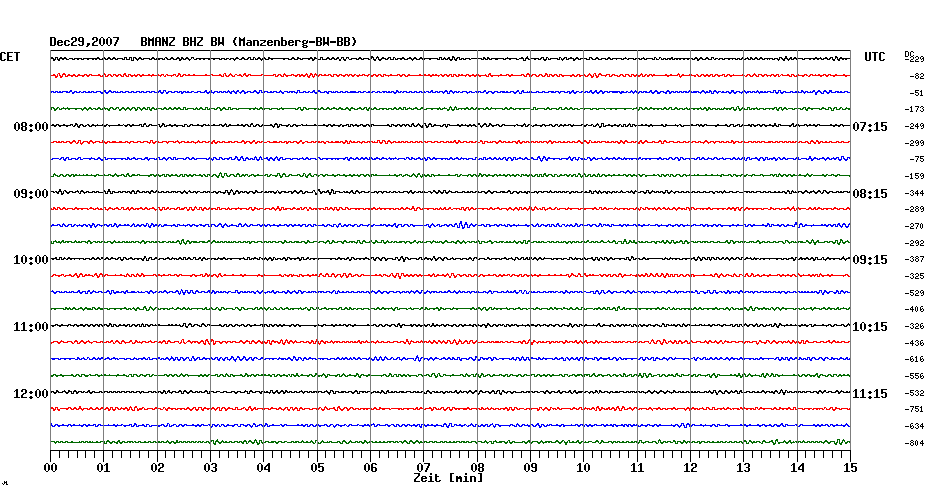Select the 11:00 CET time label
This screenshot has height=494, width=930.
click(31, 327)
